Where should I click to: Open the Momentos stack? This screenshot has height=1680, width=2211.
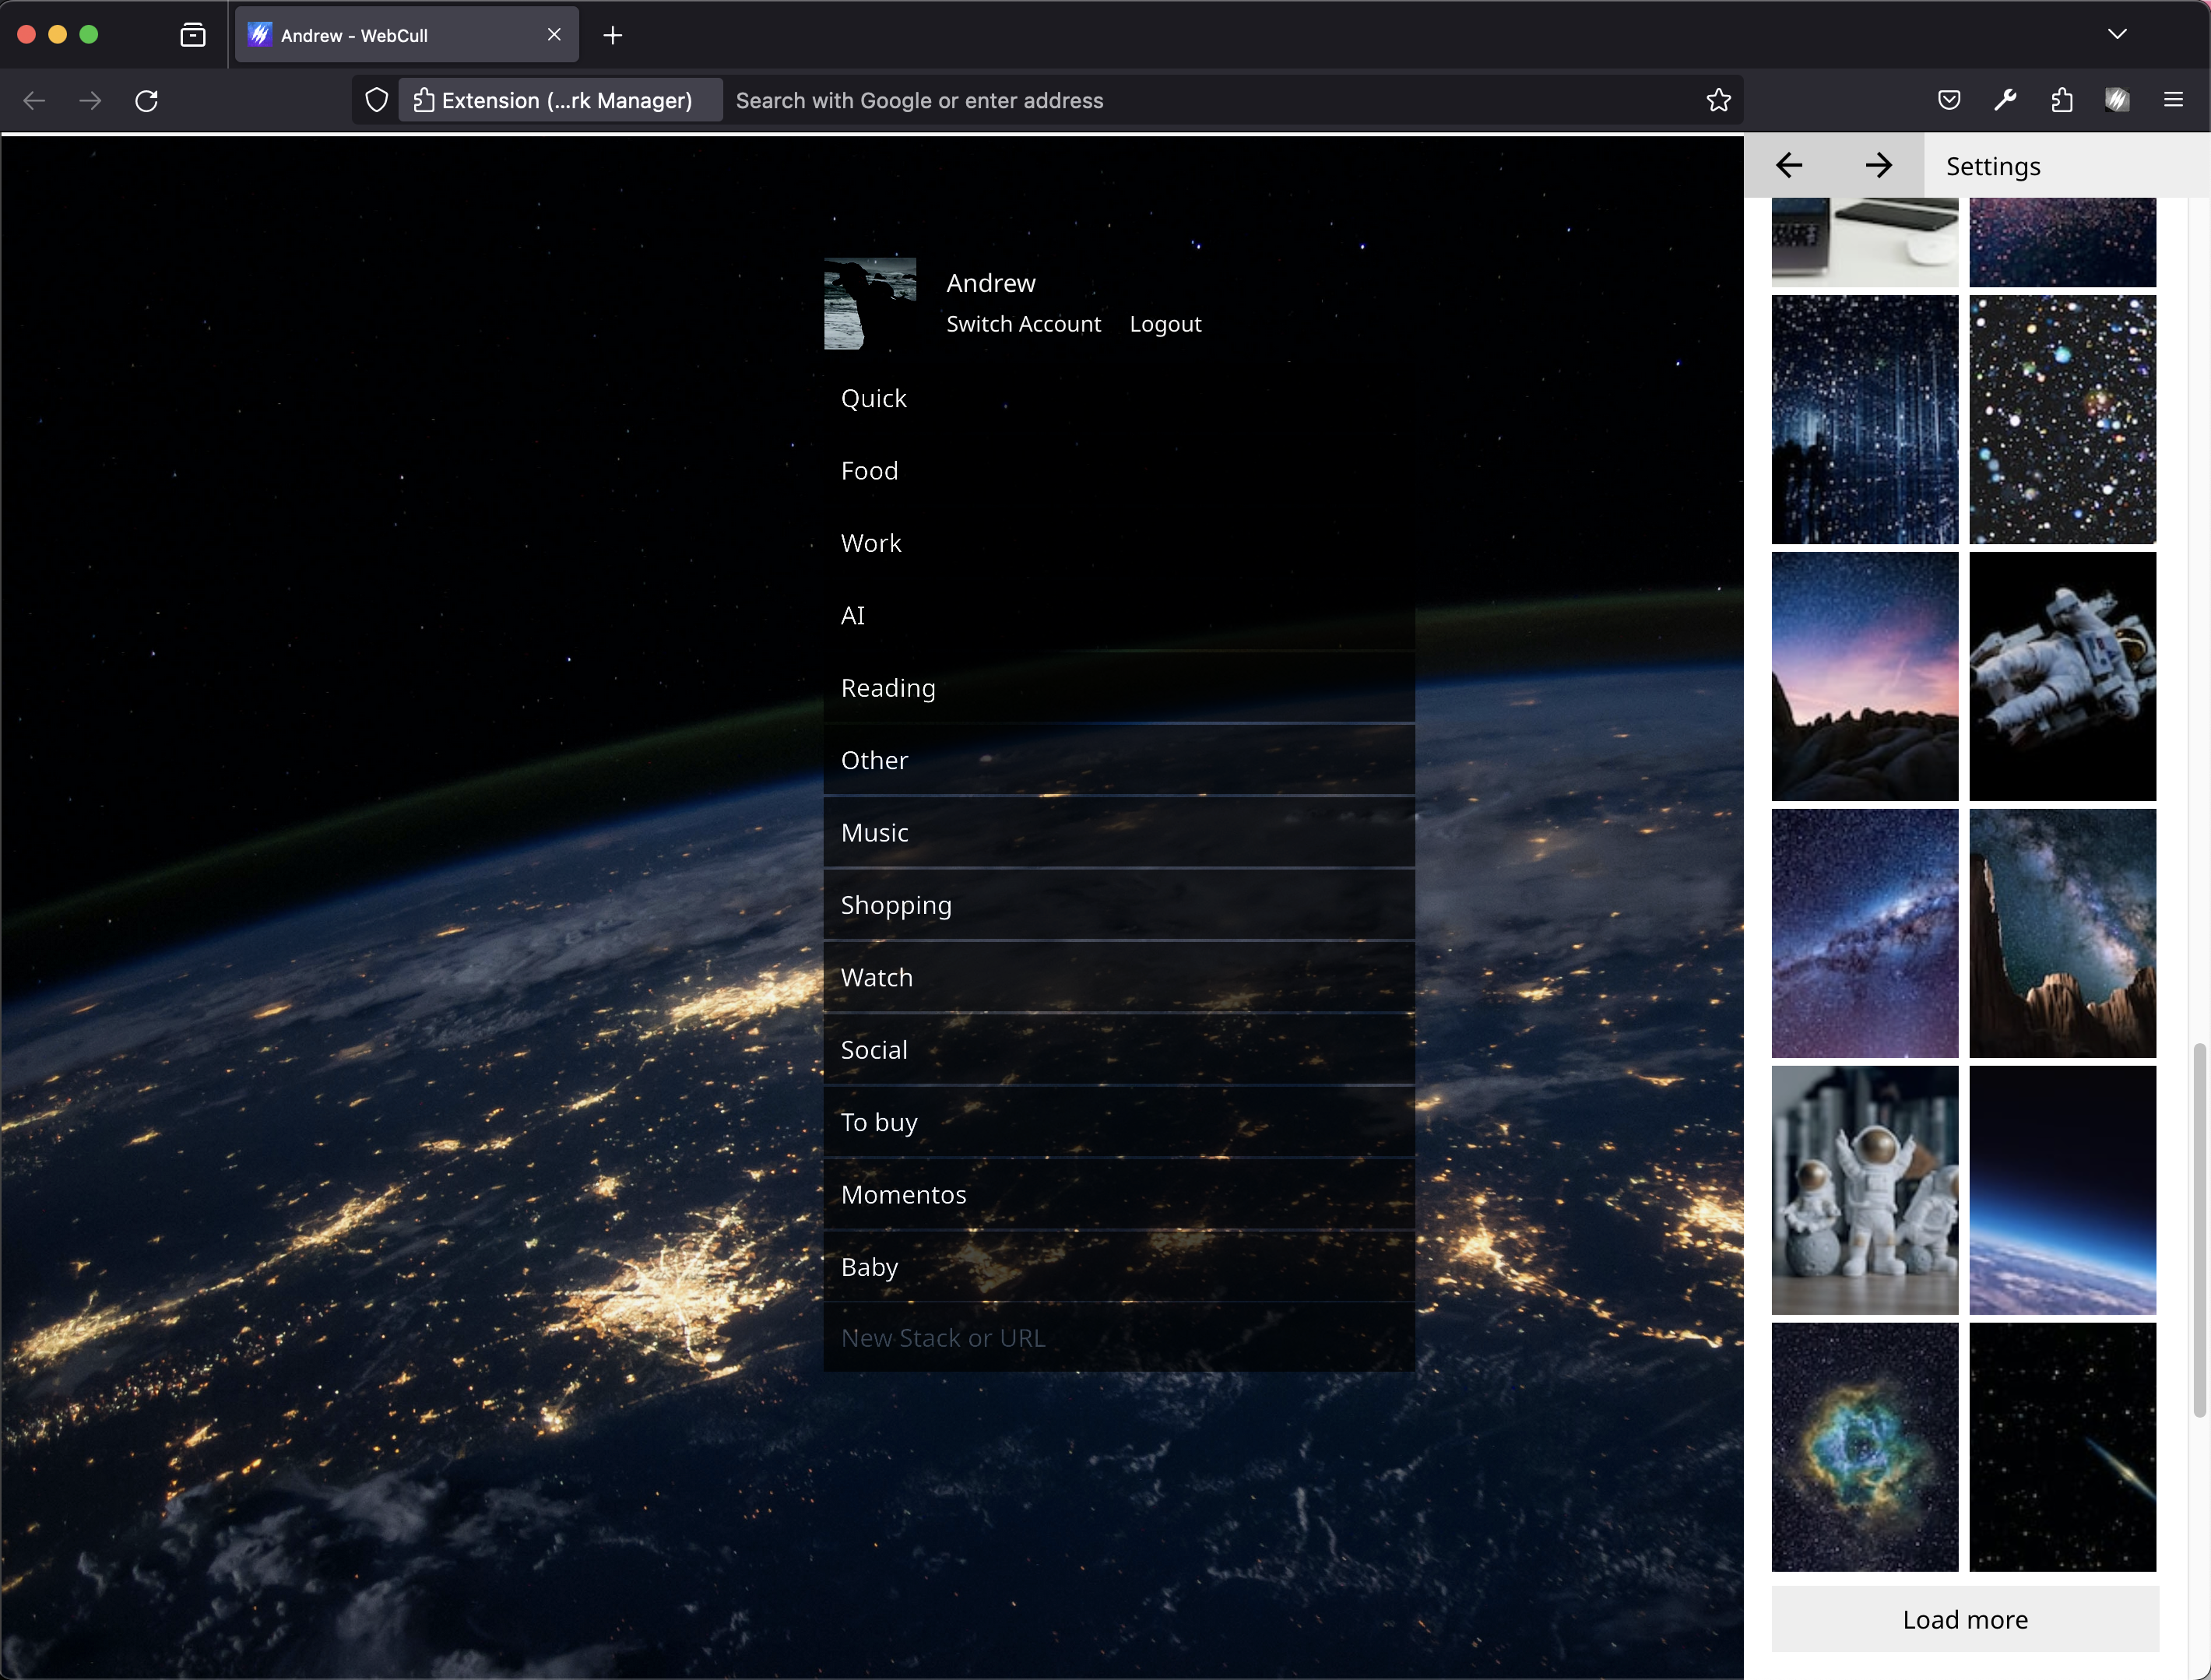pos(1119,1195)
